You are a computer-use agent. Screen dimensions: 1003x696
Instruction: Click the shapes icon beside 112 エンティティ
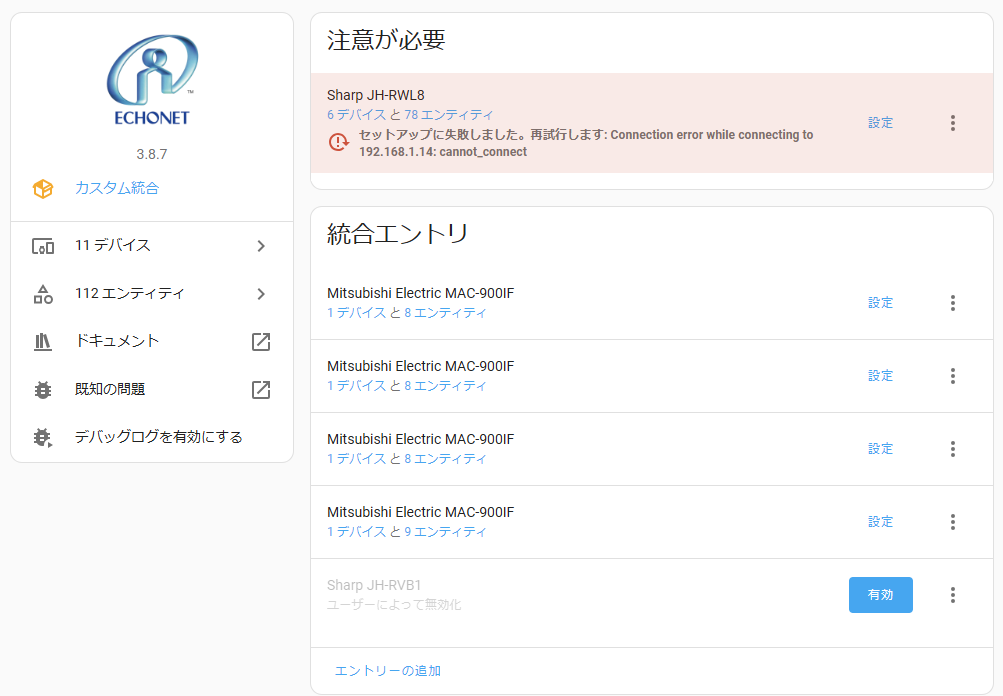pyautogui.click(x=43, y=294)
